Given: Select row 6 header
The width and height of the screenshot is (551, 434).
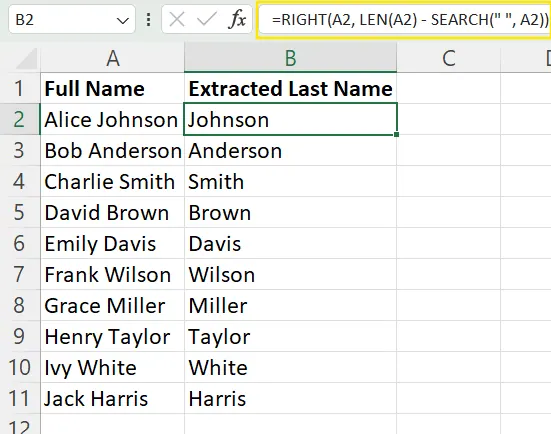Looking at the screenshot, I should click(x=20, y=243).
